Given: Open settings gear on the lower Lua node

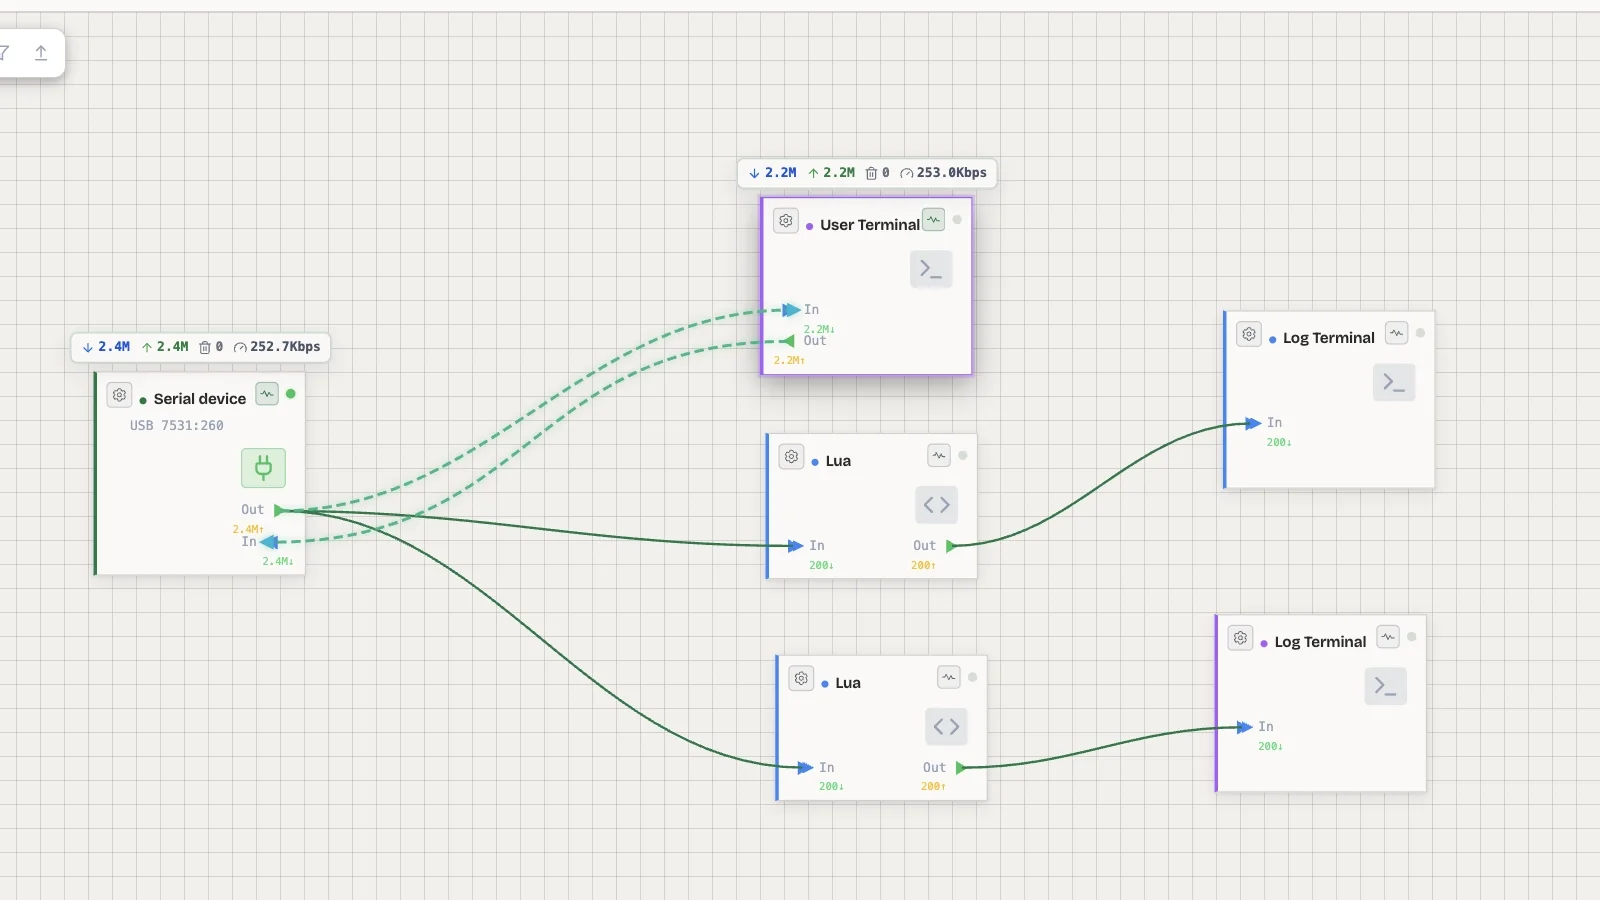Looking at the screenshot, I should click(x=801, y=678).
